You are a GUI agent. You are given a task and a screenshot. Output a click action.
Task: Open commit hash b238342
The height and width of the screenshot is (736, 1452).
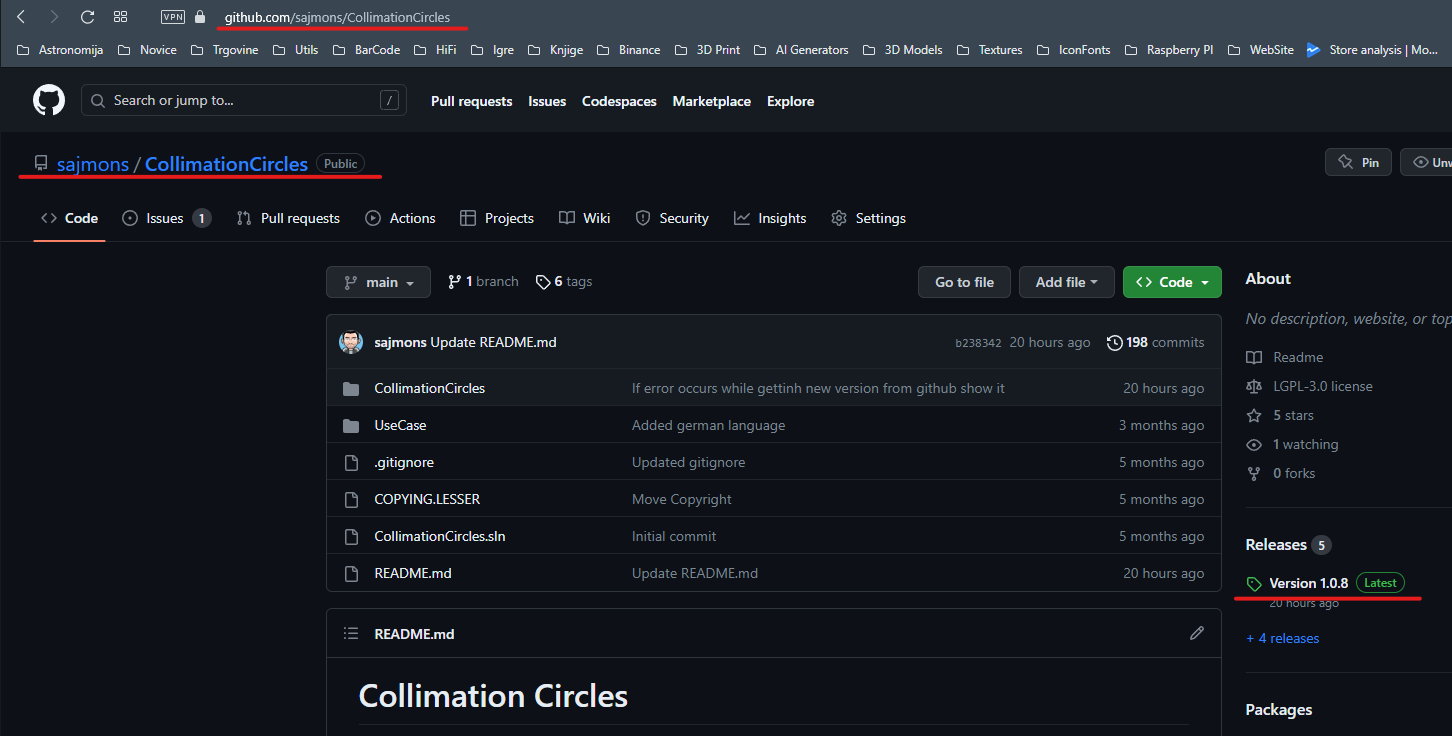[978, 342]
